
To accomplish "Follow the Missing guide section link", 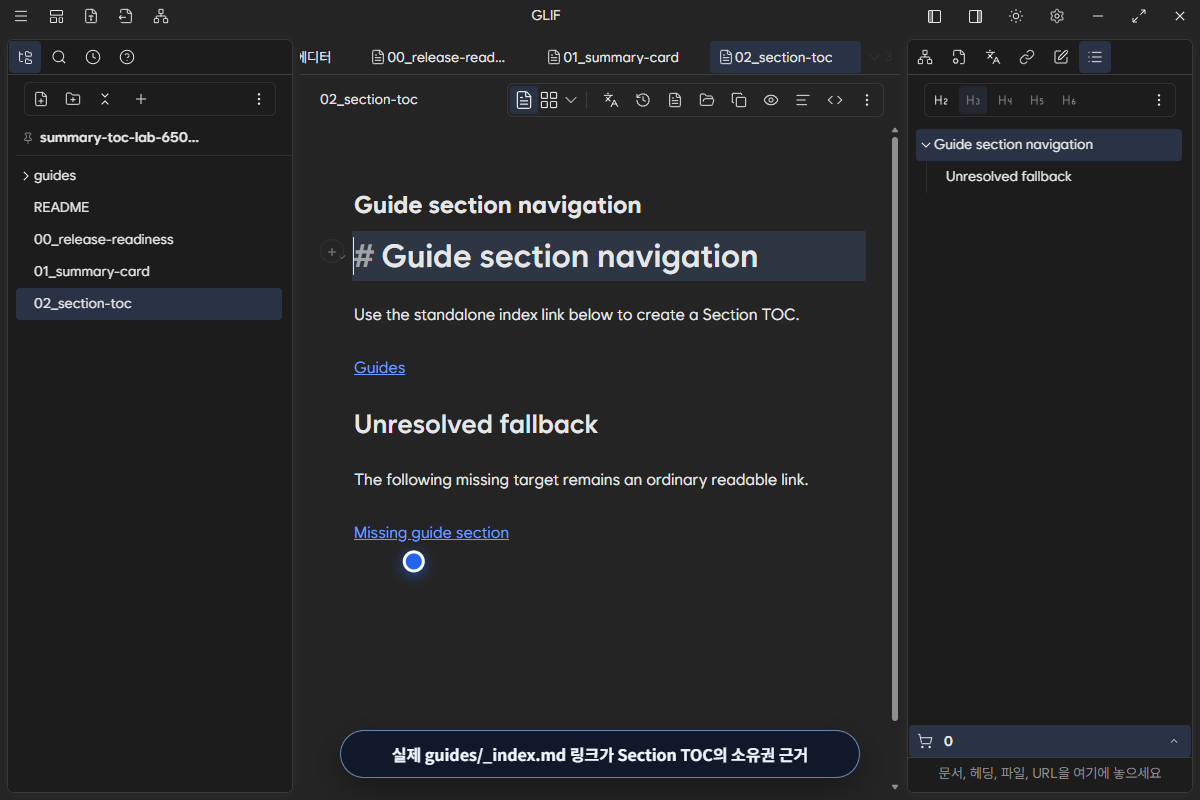I will pos(431,533).
